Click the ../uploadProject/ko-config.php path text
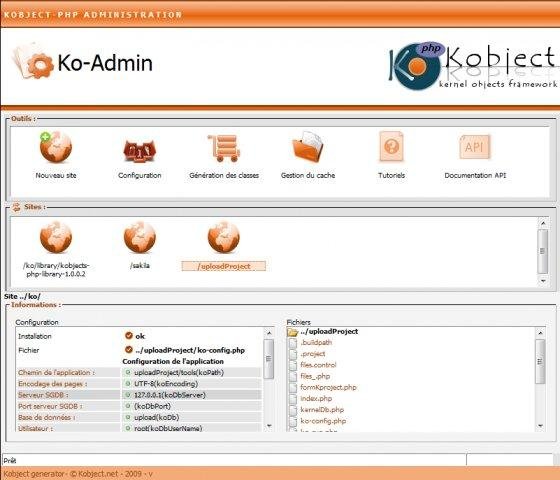 pyautogui.click(x=190, y=350)
